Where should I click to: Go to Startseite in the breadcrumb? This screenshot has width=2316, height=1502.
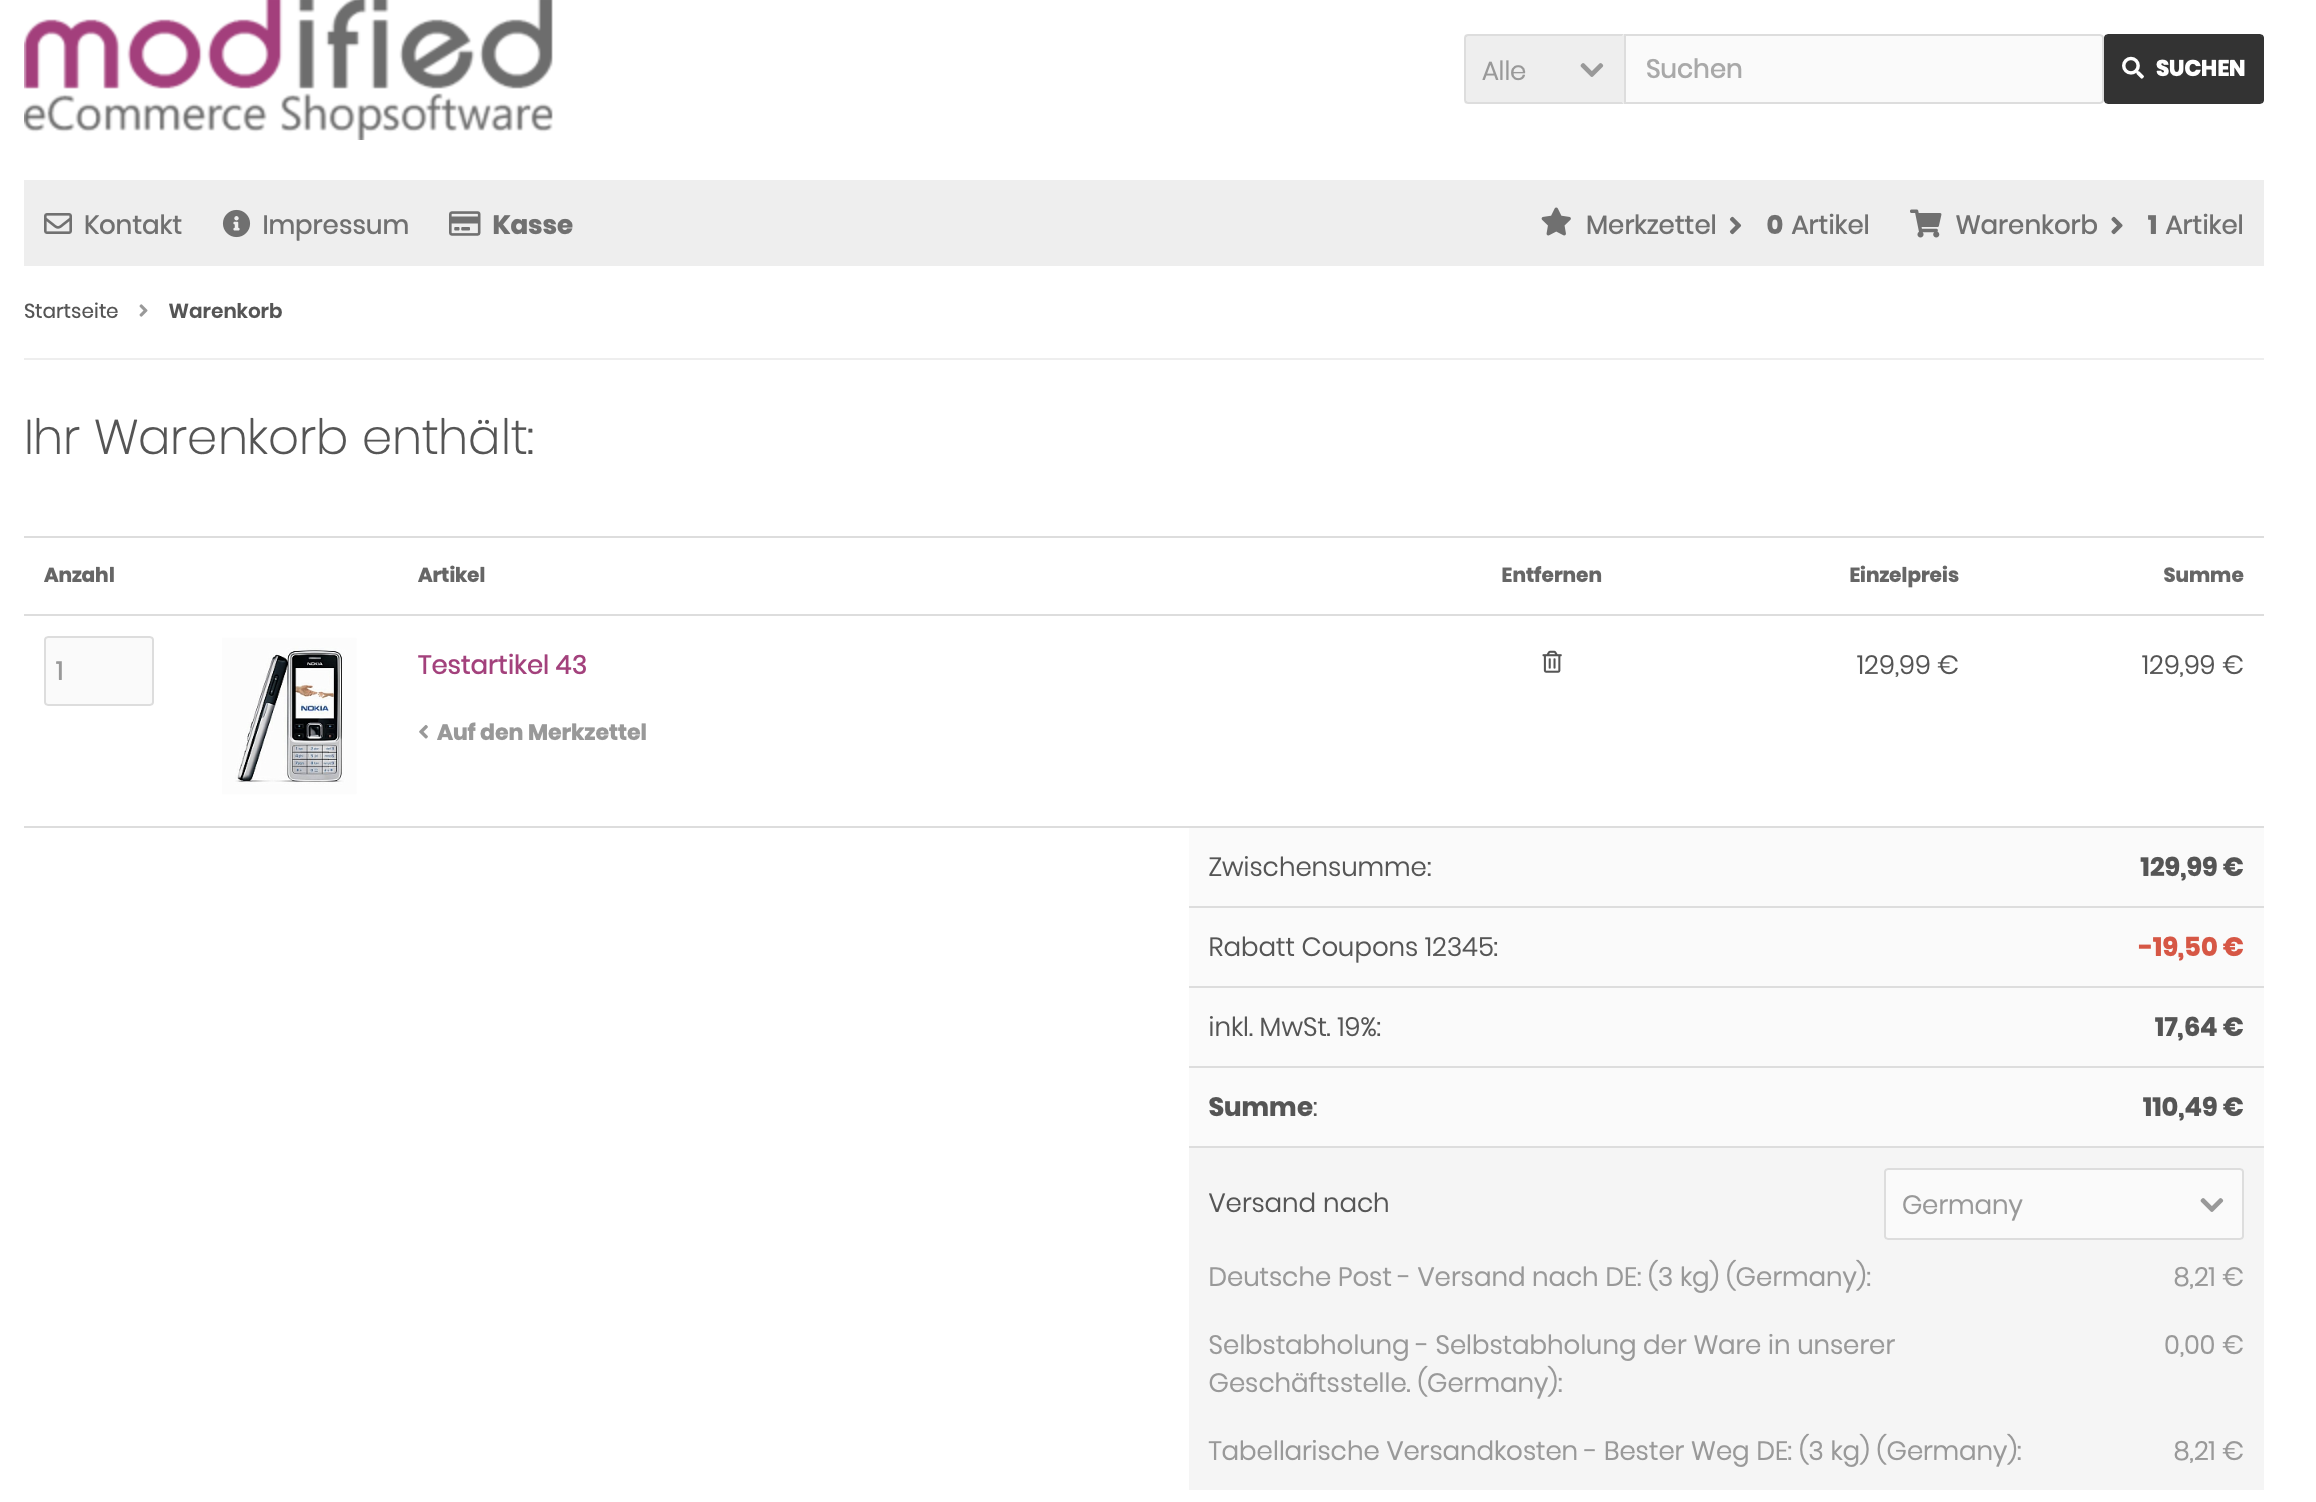[x=71, y=311]
